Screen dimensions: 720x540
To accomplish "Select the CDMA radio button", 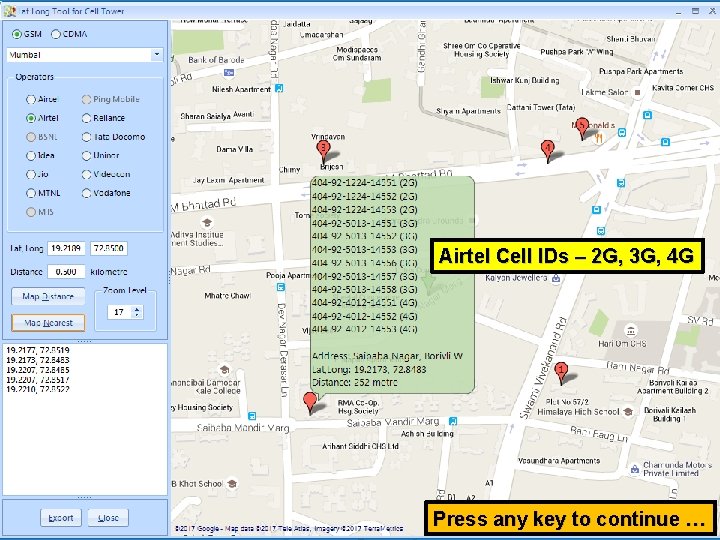I will click(x=56, y=34).
